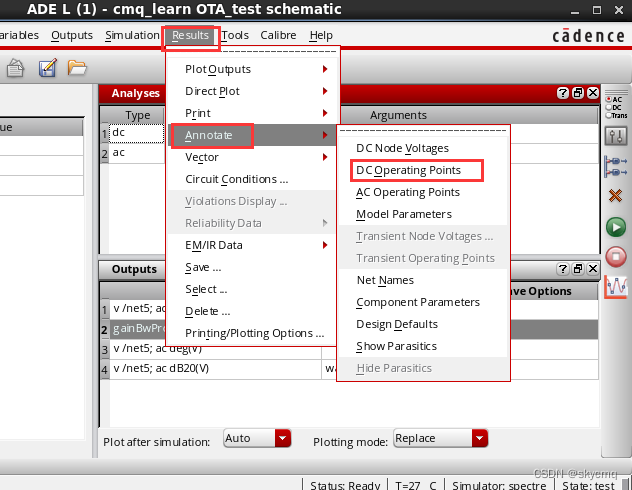Expand the Print submenu

[252, 113]
